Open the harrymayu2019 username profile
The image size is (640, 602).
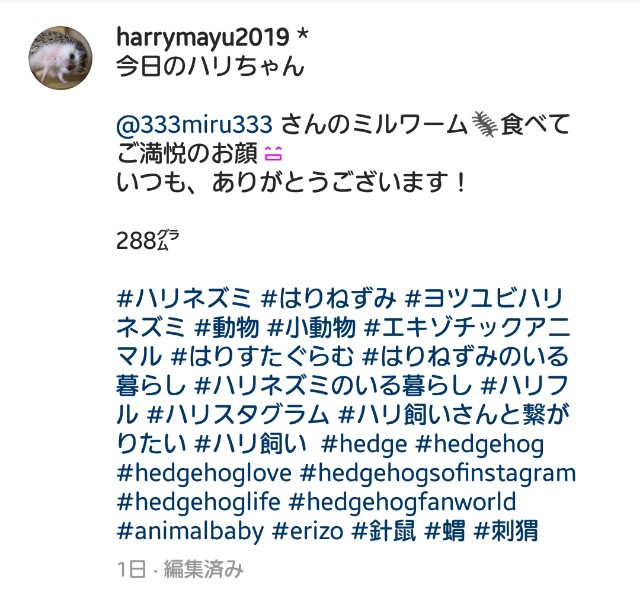coord(203,38)
